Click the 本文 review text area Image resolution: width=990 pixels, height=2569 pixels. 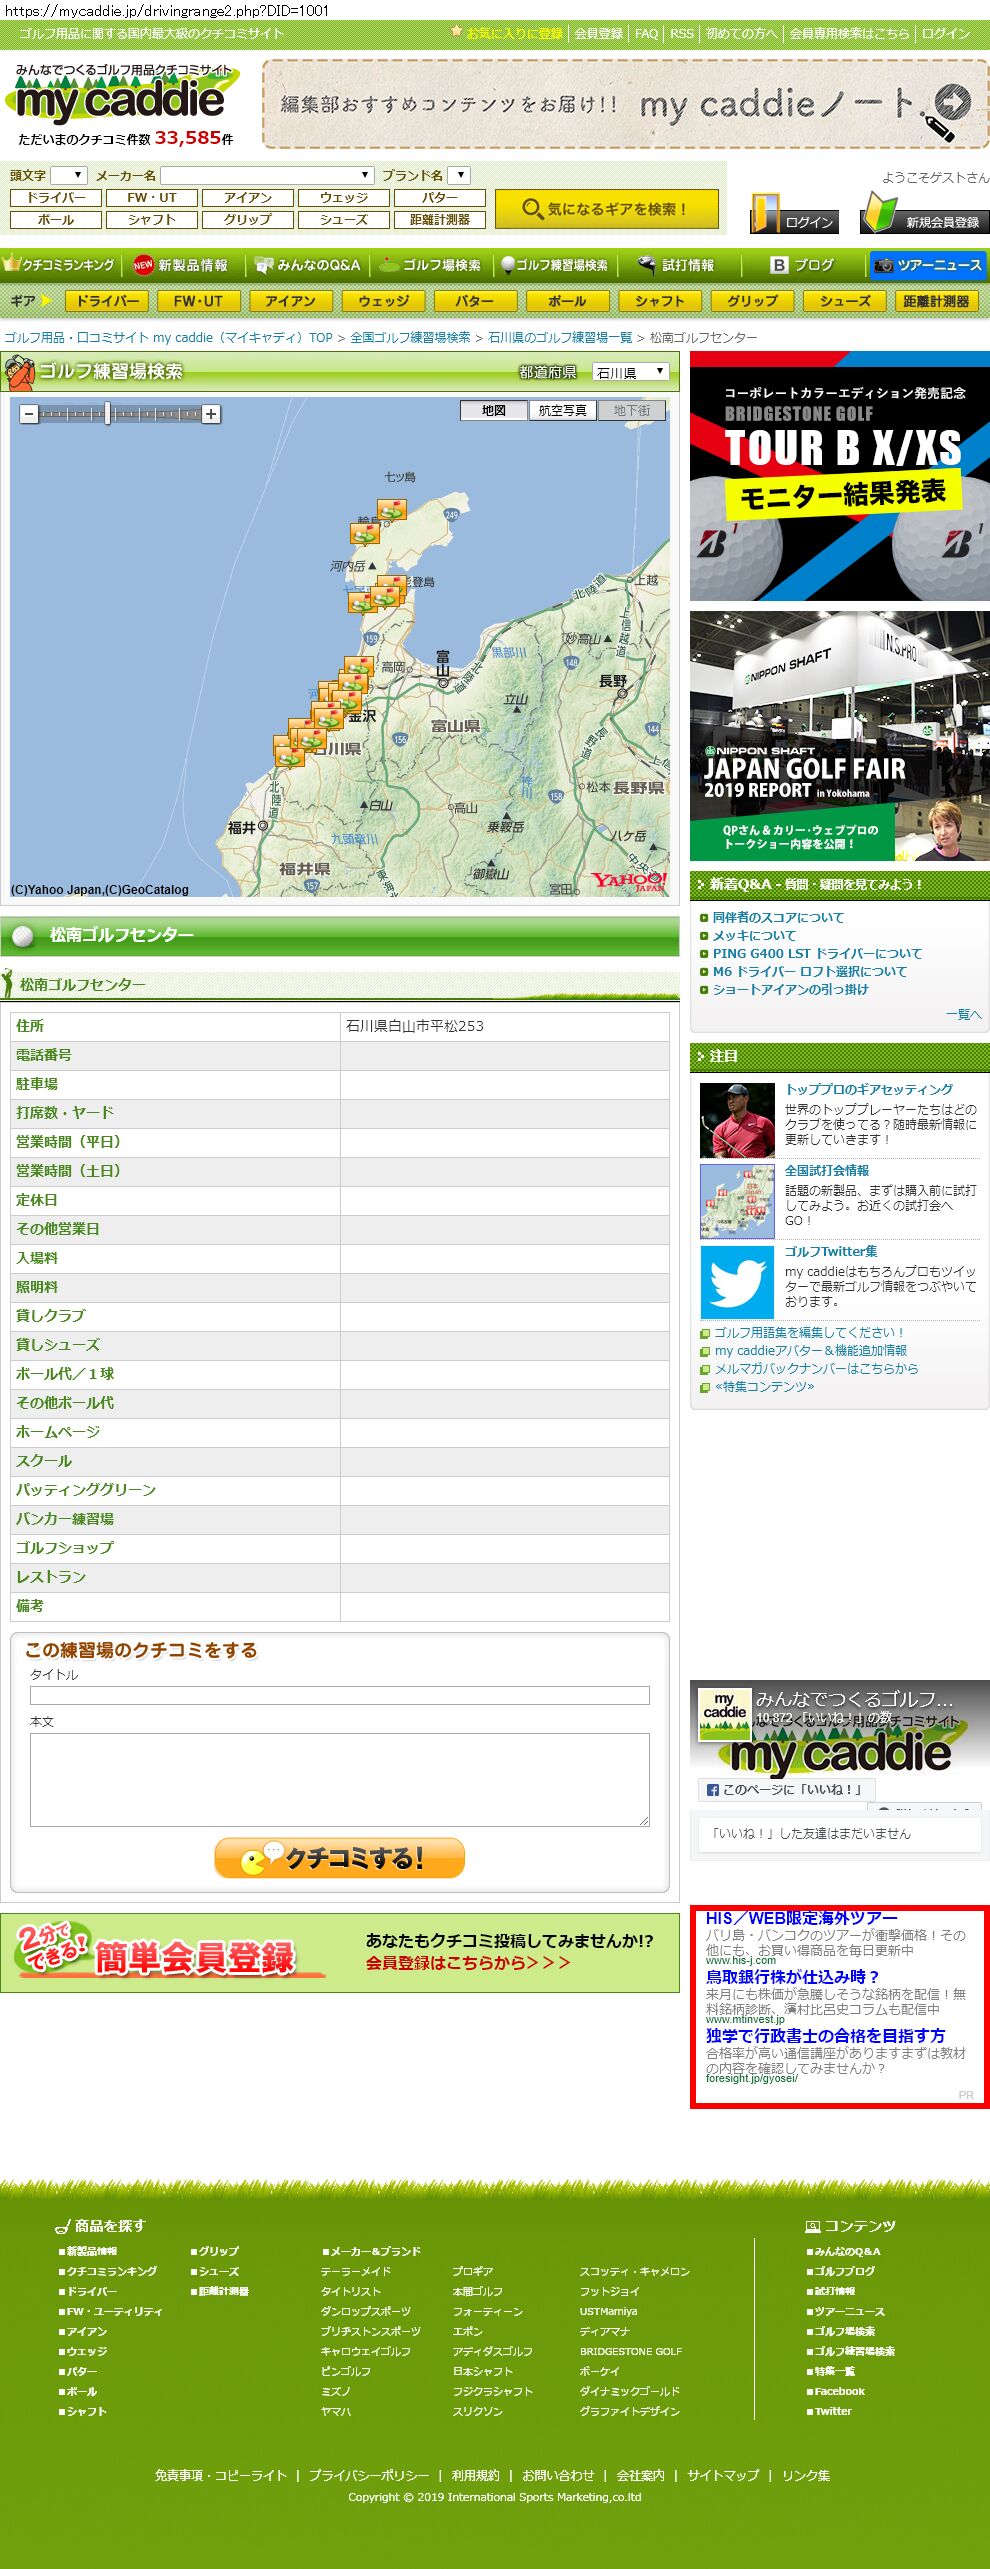tap(339, 1779)
